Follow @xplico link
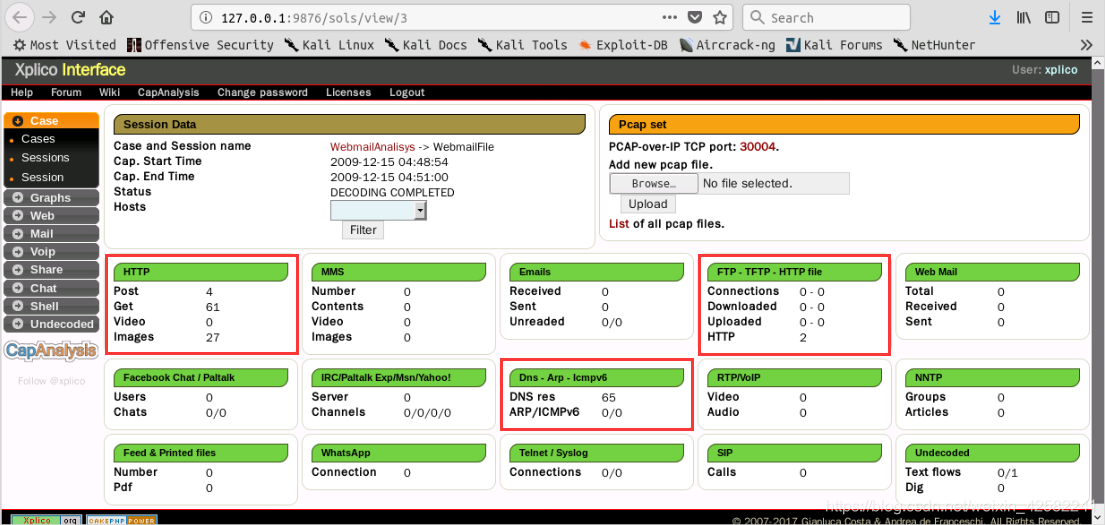Image resolution: width=1105 pixels, height=525 pixels. tap(51, 381)
